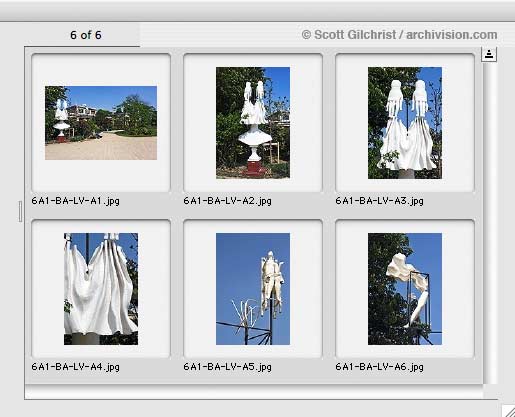Click the 6A1-BA-LV-A1.jpg file name
This screenshot has height=417, width=515.
pos(76,201)
